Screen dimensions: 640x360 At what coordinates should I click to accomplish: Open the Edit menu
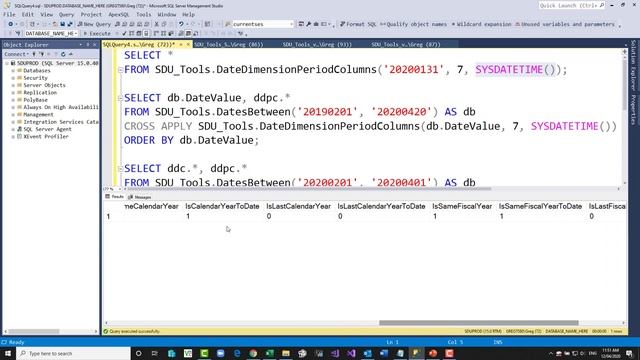pyautogui.click(x=28, y=14)
